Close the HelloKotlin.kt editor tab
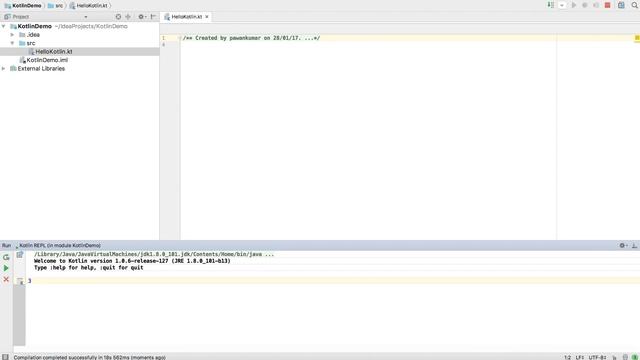Image resolution: width=640 pixels, height=360 pixels. 207,17
